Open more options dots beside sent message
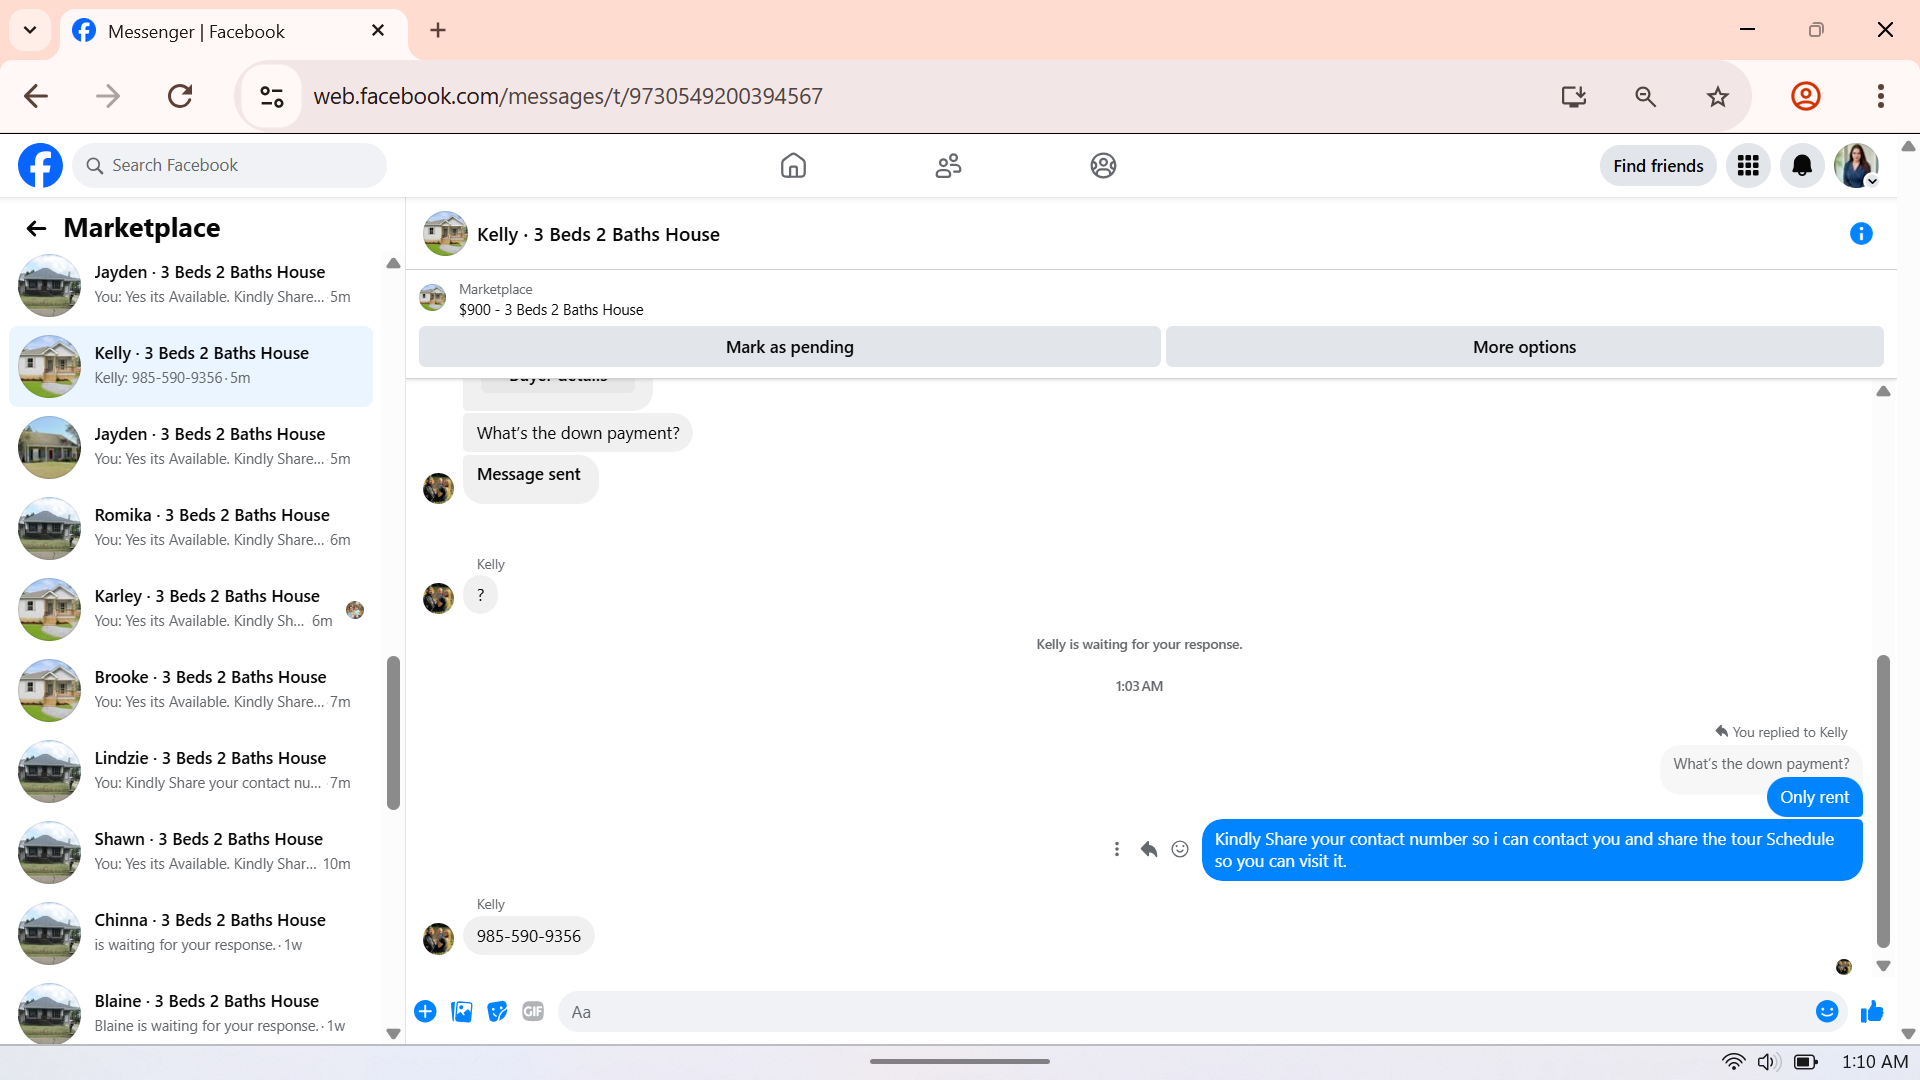 click(1117, 849)
